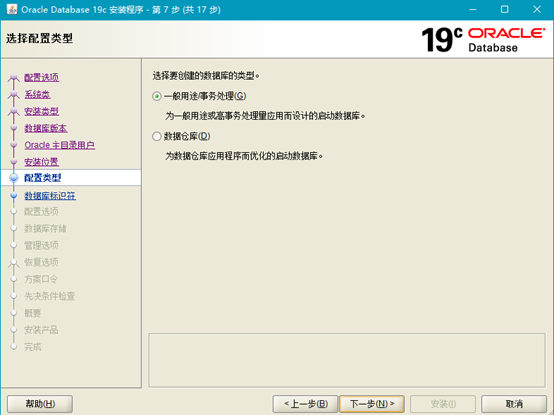Click the step marker beside 安装位置
The width and height of the screenshot is (554, 415).
coord(14,162)
